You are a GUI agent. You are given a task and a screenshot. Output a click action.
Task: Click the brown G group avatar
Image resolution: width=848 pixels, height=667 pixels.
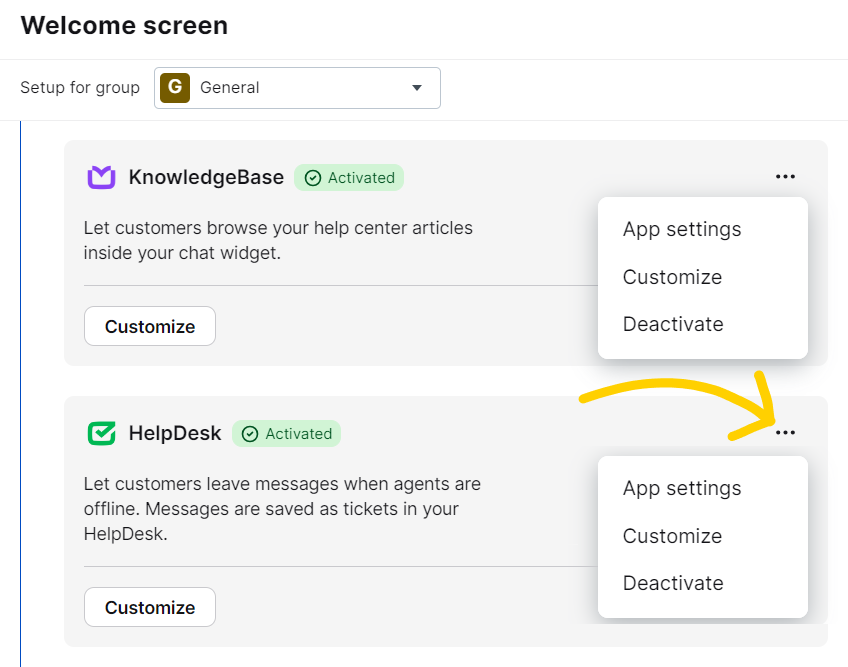pos(175,88)
